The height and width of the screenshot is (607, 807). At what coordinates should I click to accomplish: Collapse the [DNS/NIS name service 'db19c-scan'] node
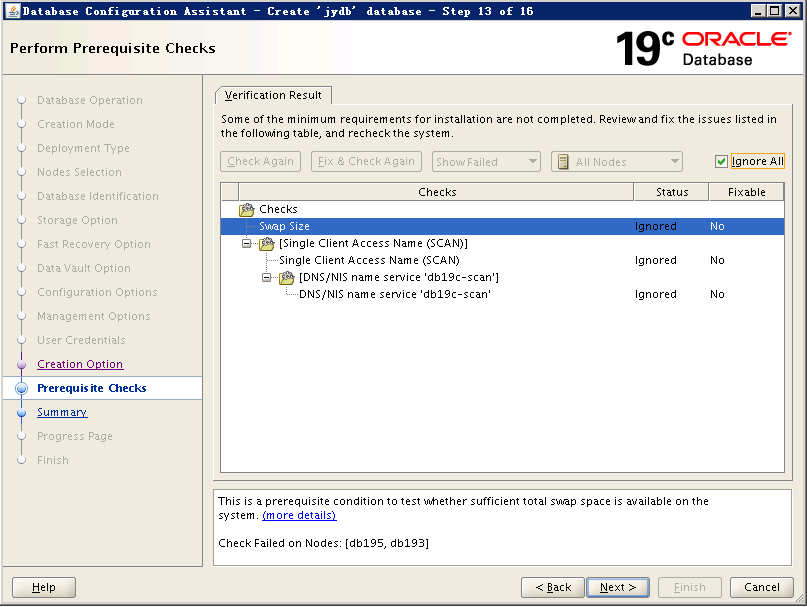[x=267, y=278]
